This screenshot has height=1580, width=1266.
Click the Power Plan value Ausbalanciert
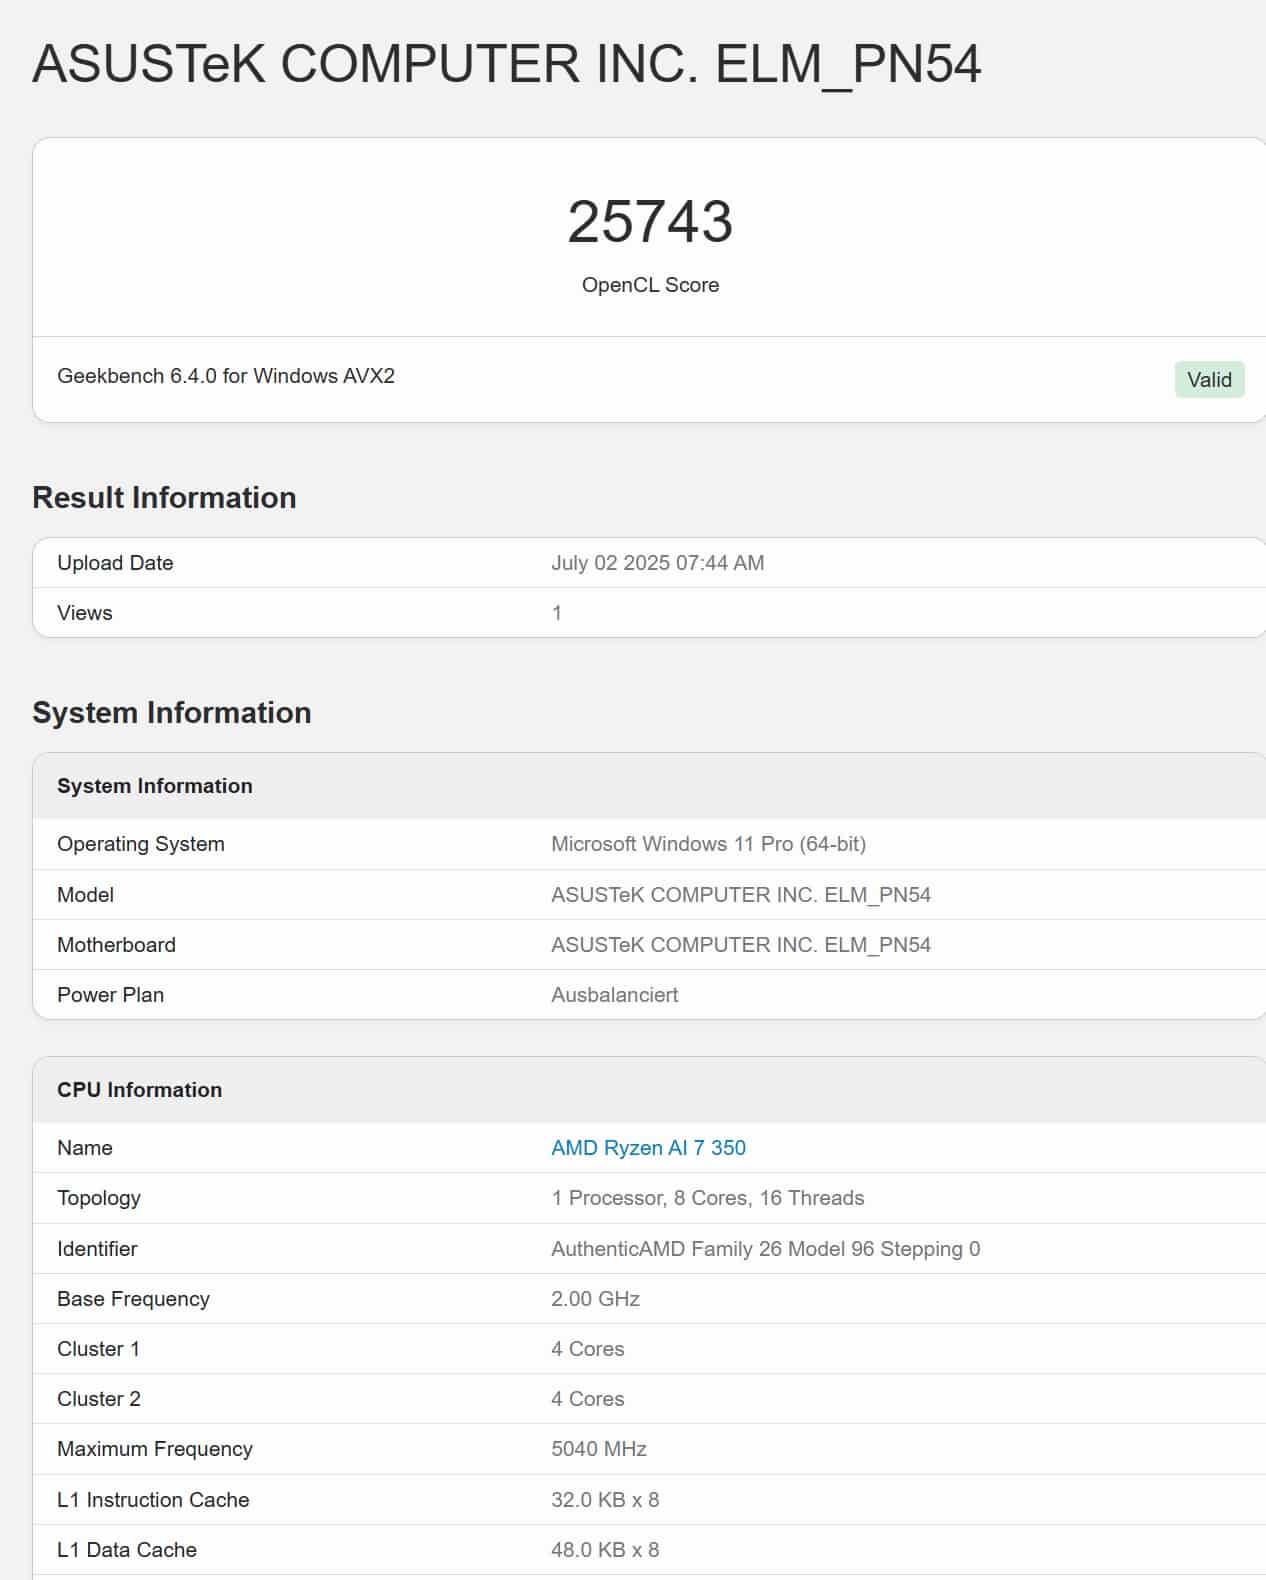[614, 995]
